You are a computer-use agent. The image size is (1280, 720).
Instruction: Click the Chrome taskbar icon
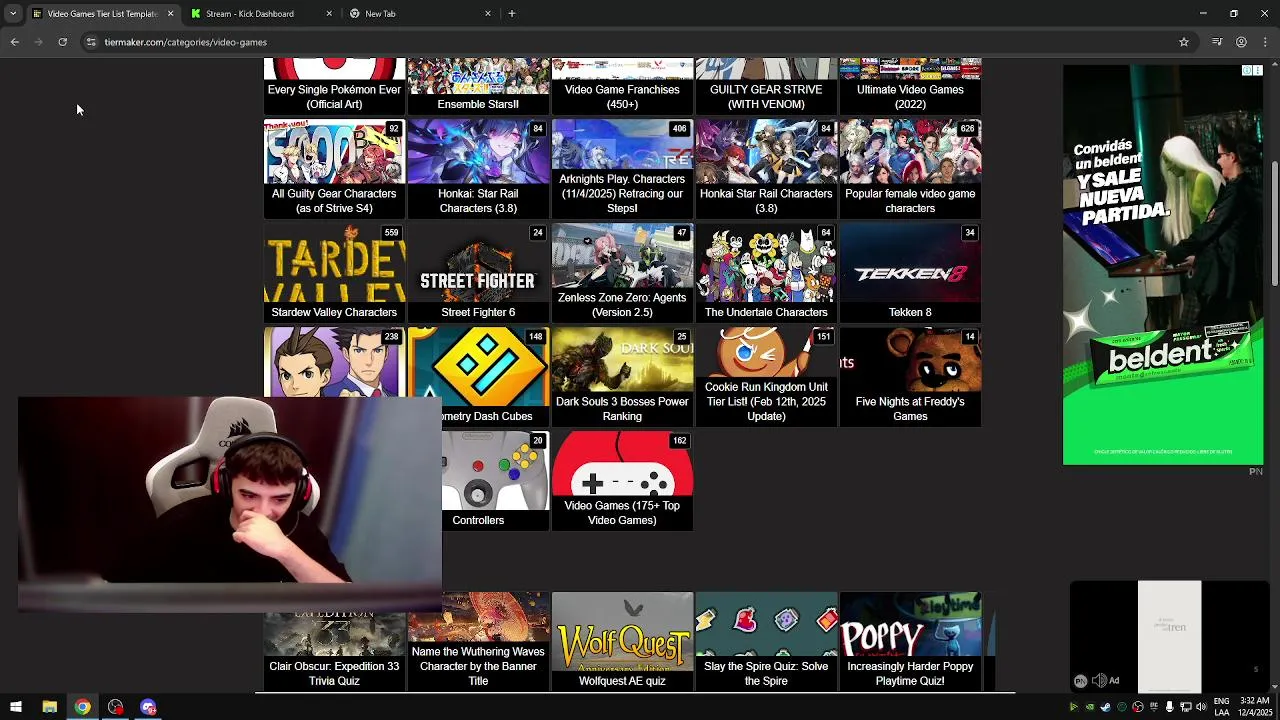pyautogui.click(x=82, y=707)
